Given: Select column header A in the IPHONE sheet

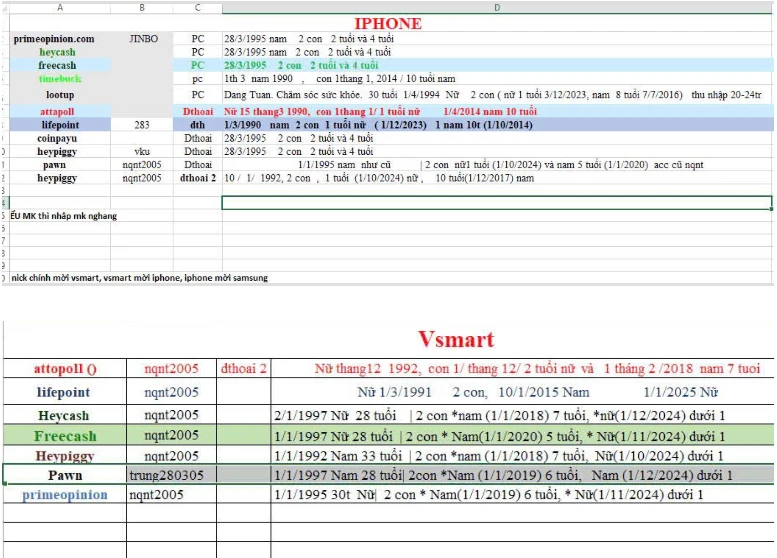Looking at the screenshot, I should pos(60,7).
